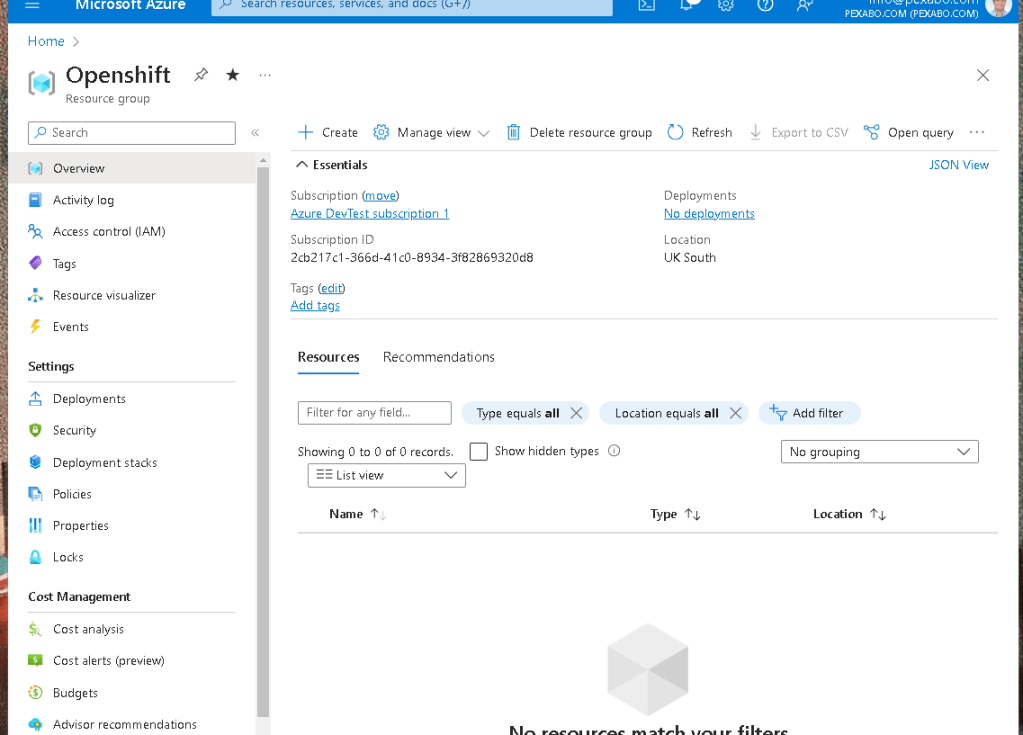The image size is (1023, 735).
Task: Open the notifications bell icon
Action: 686,5
